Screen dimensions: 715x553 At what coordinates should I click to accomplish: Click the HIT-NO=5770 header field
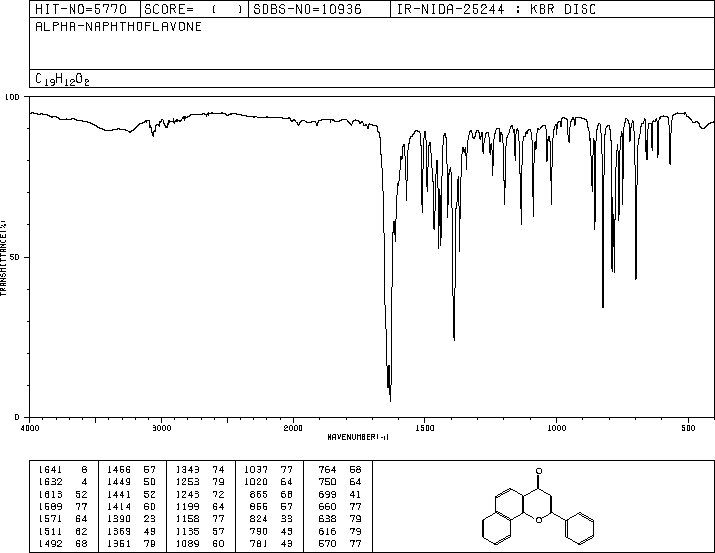pyautogui.click(x=81, y=9)
